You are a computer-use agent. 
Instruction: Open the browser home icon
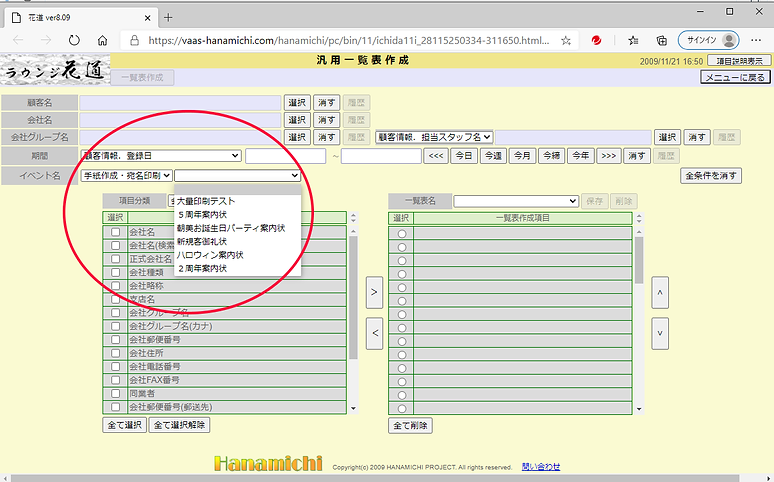102,40
